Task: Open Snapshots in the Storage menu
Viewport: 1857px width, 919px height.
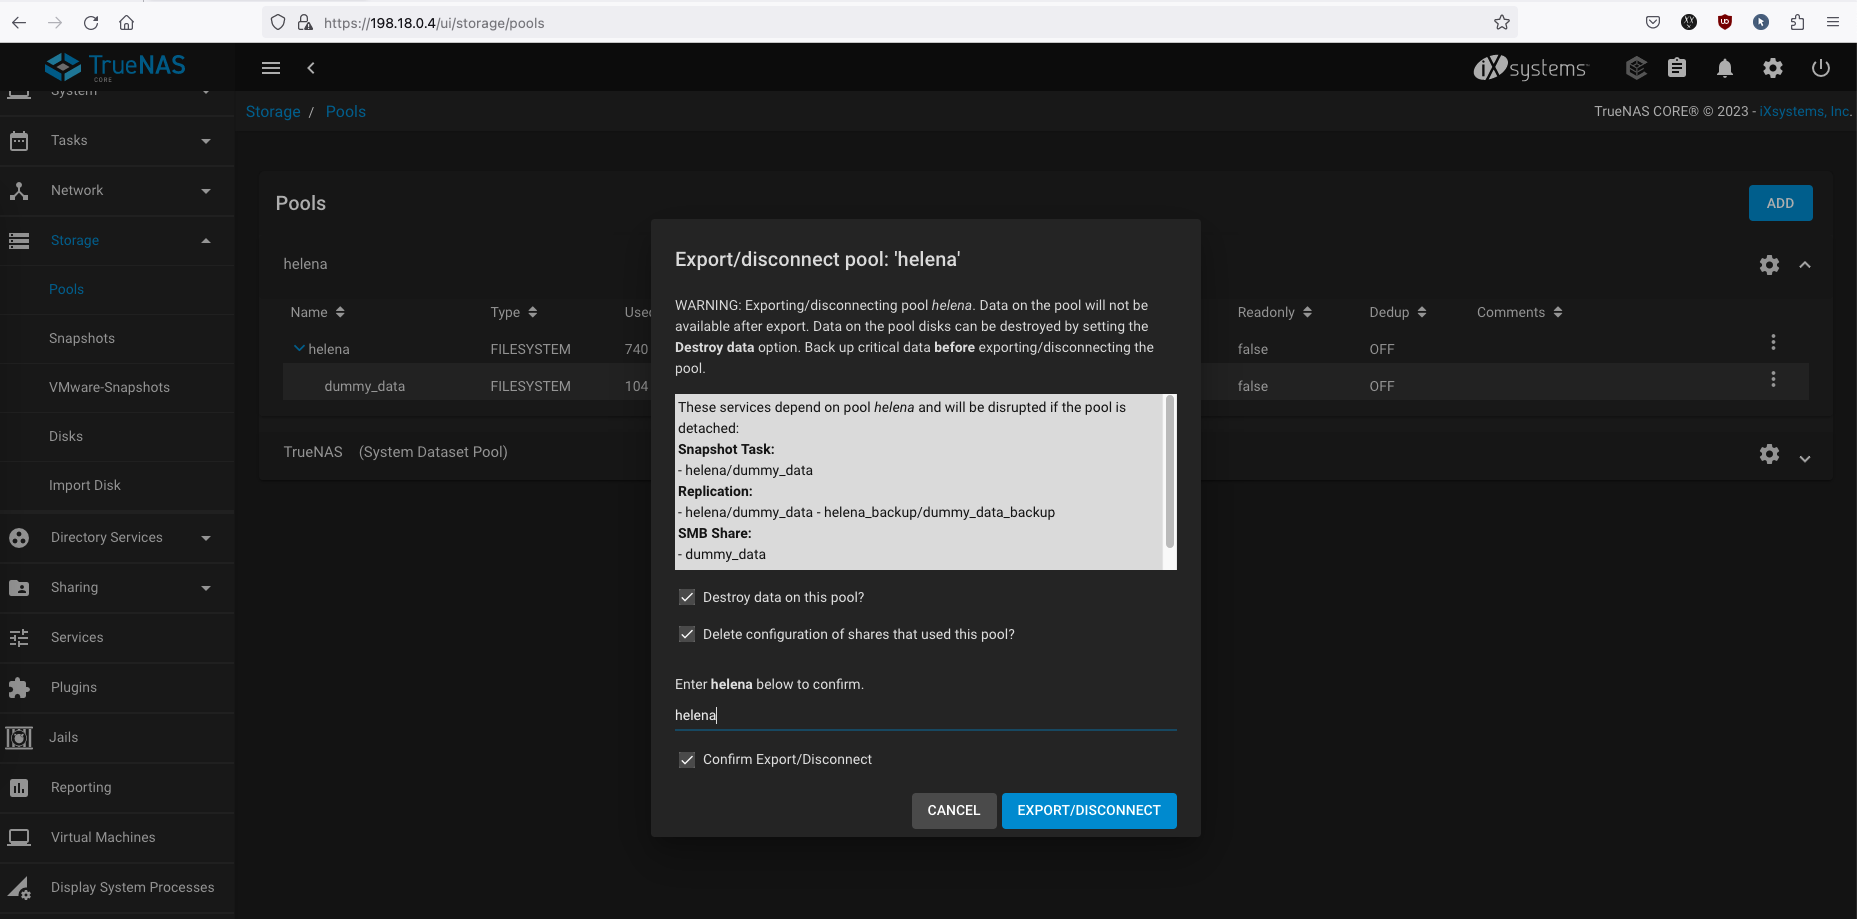Action: pyautogui.click(x=82, y=339)
